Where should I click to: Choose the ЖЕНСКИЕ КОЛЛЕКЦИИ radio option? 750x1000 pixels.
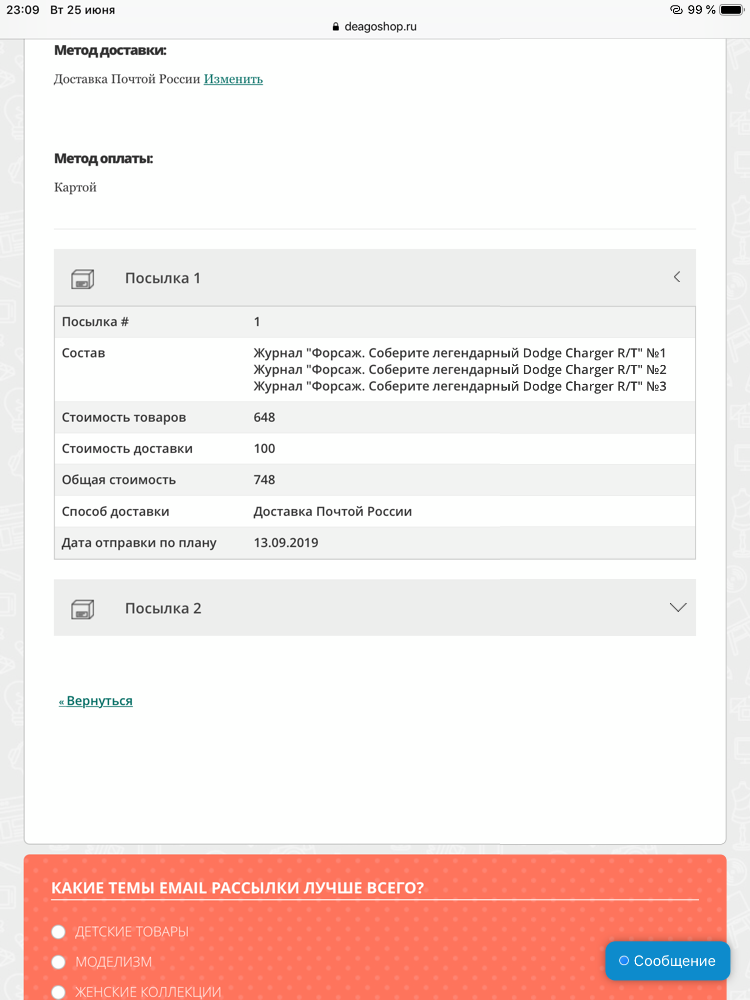pos(59,992)
